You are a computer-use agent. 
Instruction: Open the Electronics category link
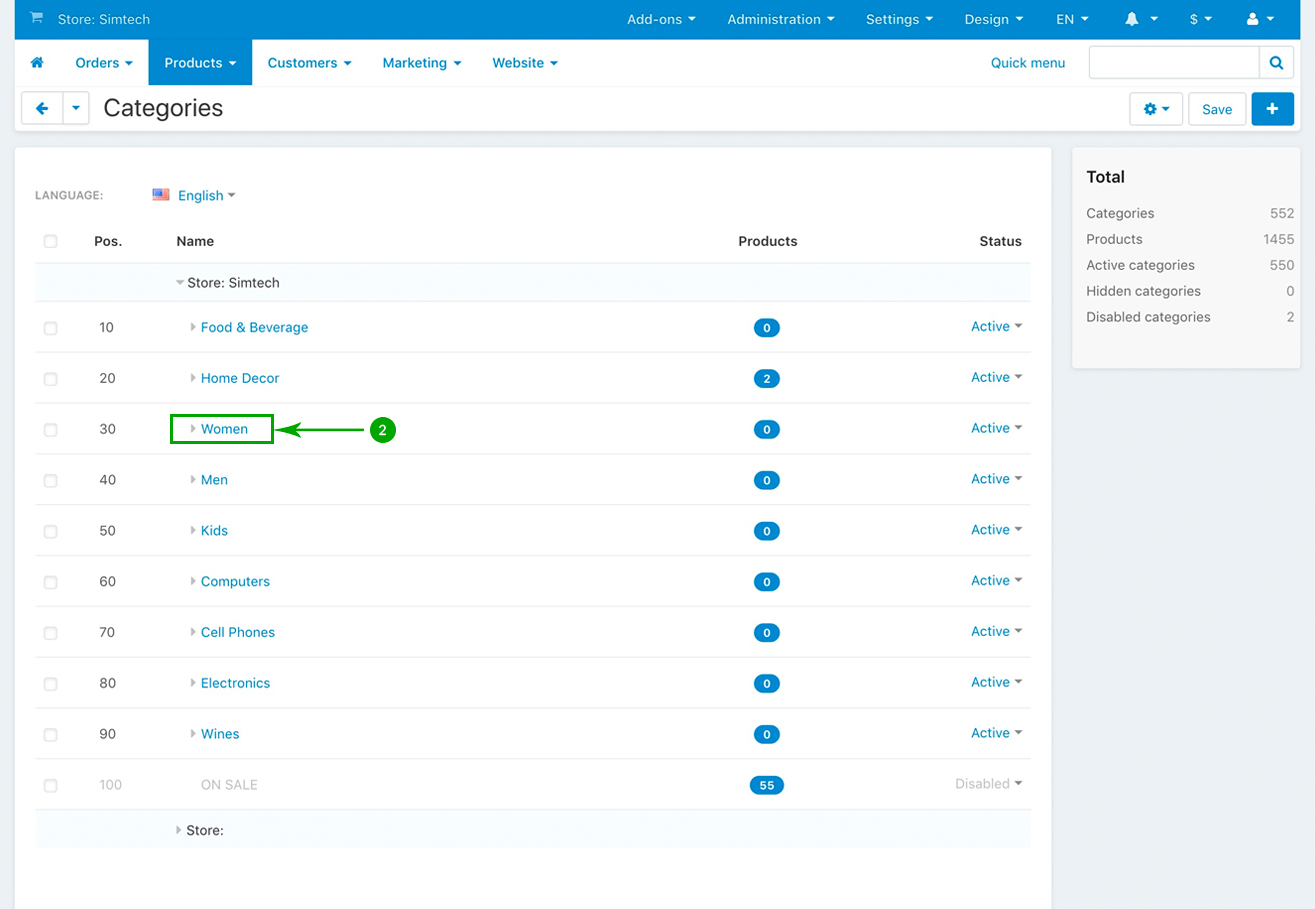point(235,683)
